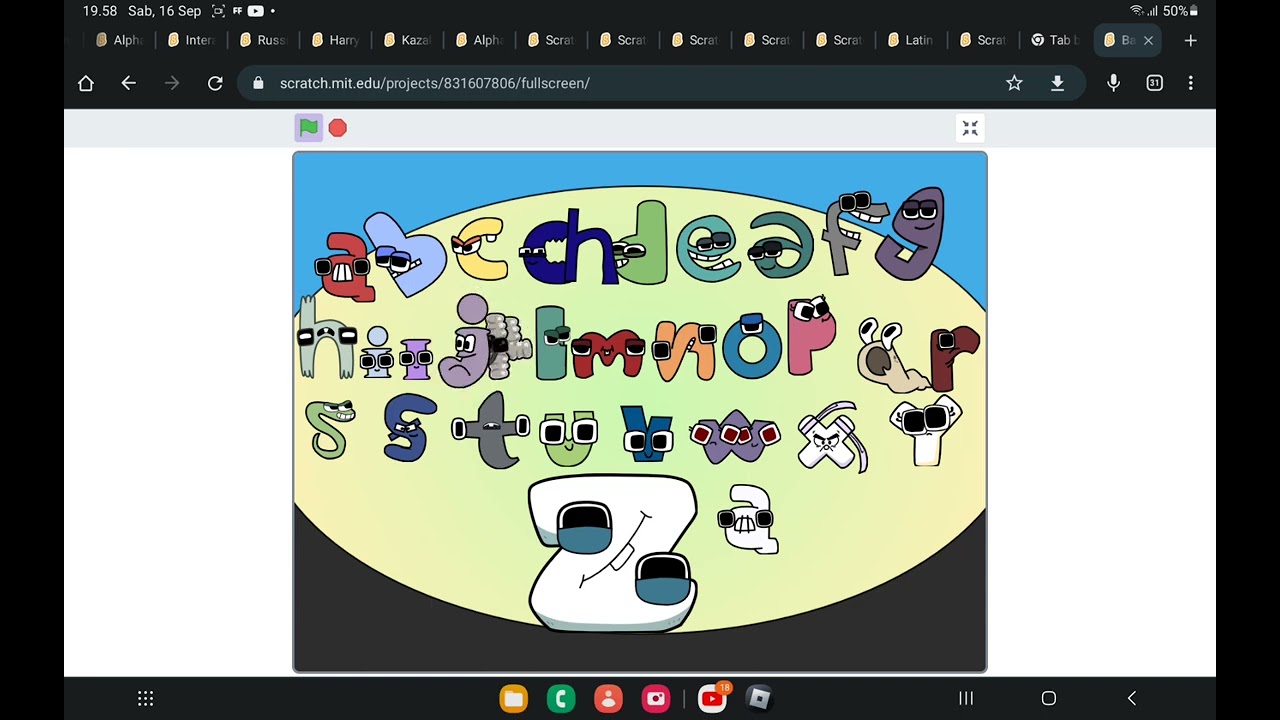Click the dark red r character

(954, 357)
